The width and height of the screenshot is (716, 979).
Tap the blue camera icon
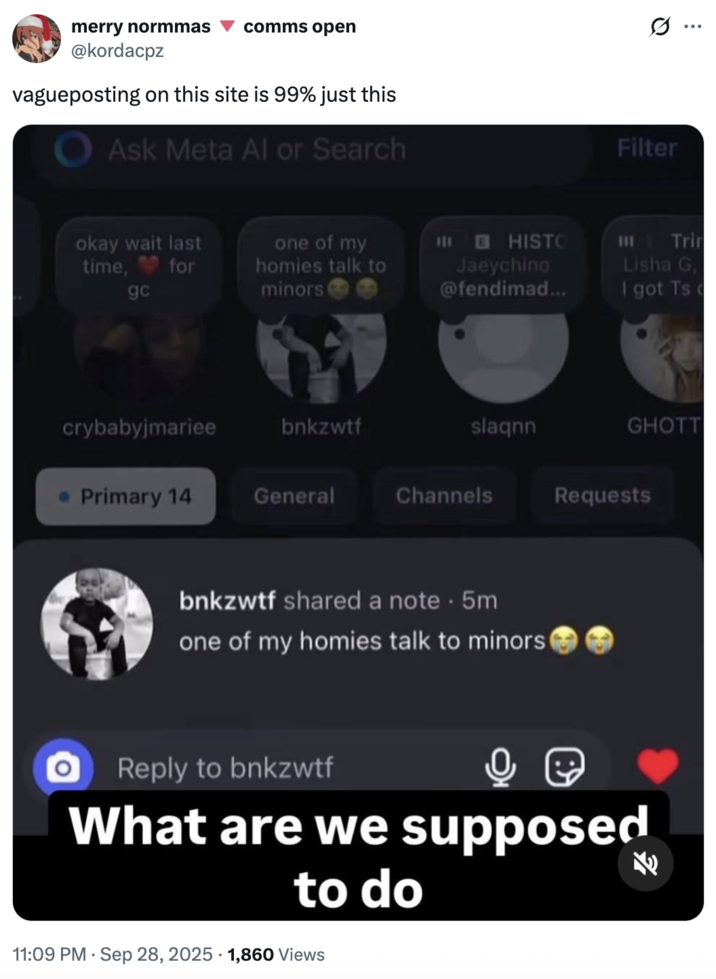click(63, 767)
